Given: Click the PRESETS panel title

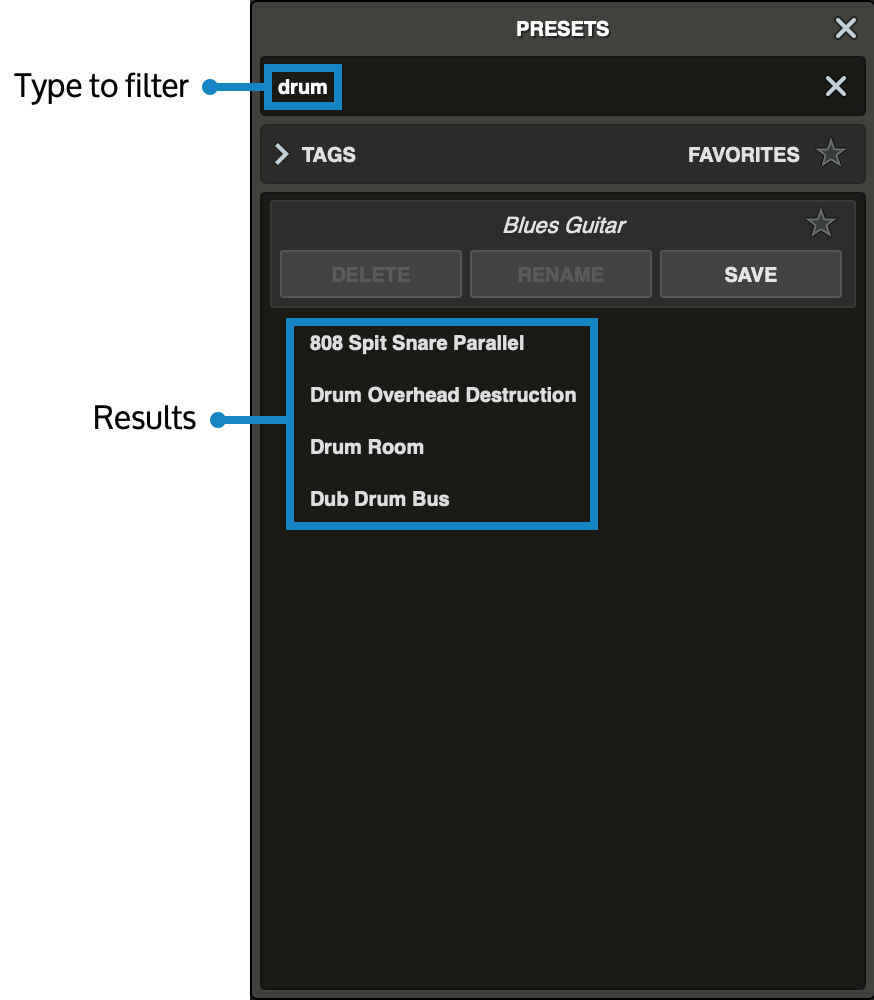Looking at the screenshot, I should [563, 29].
